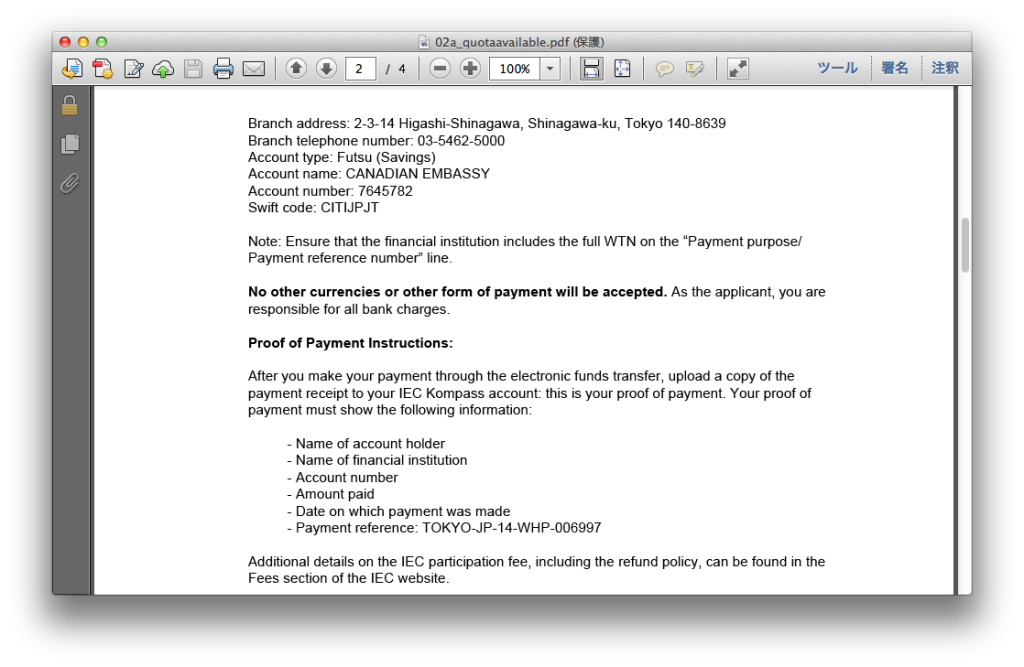Open the zoom level dropdown arrow
This screenshot has height=667, width=1024.
point(550,69)
